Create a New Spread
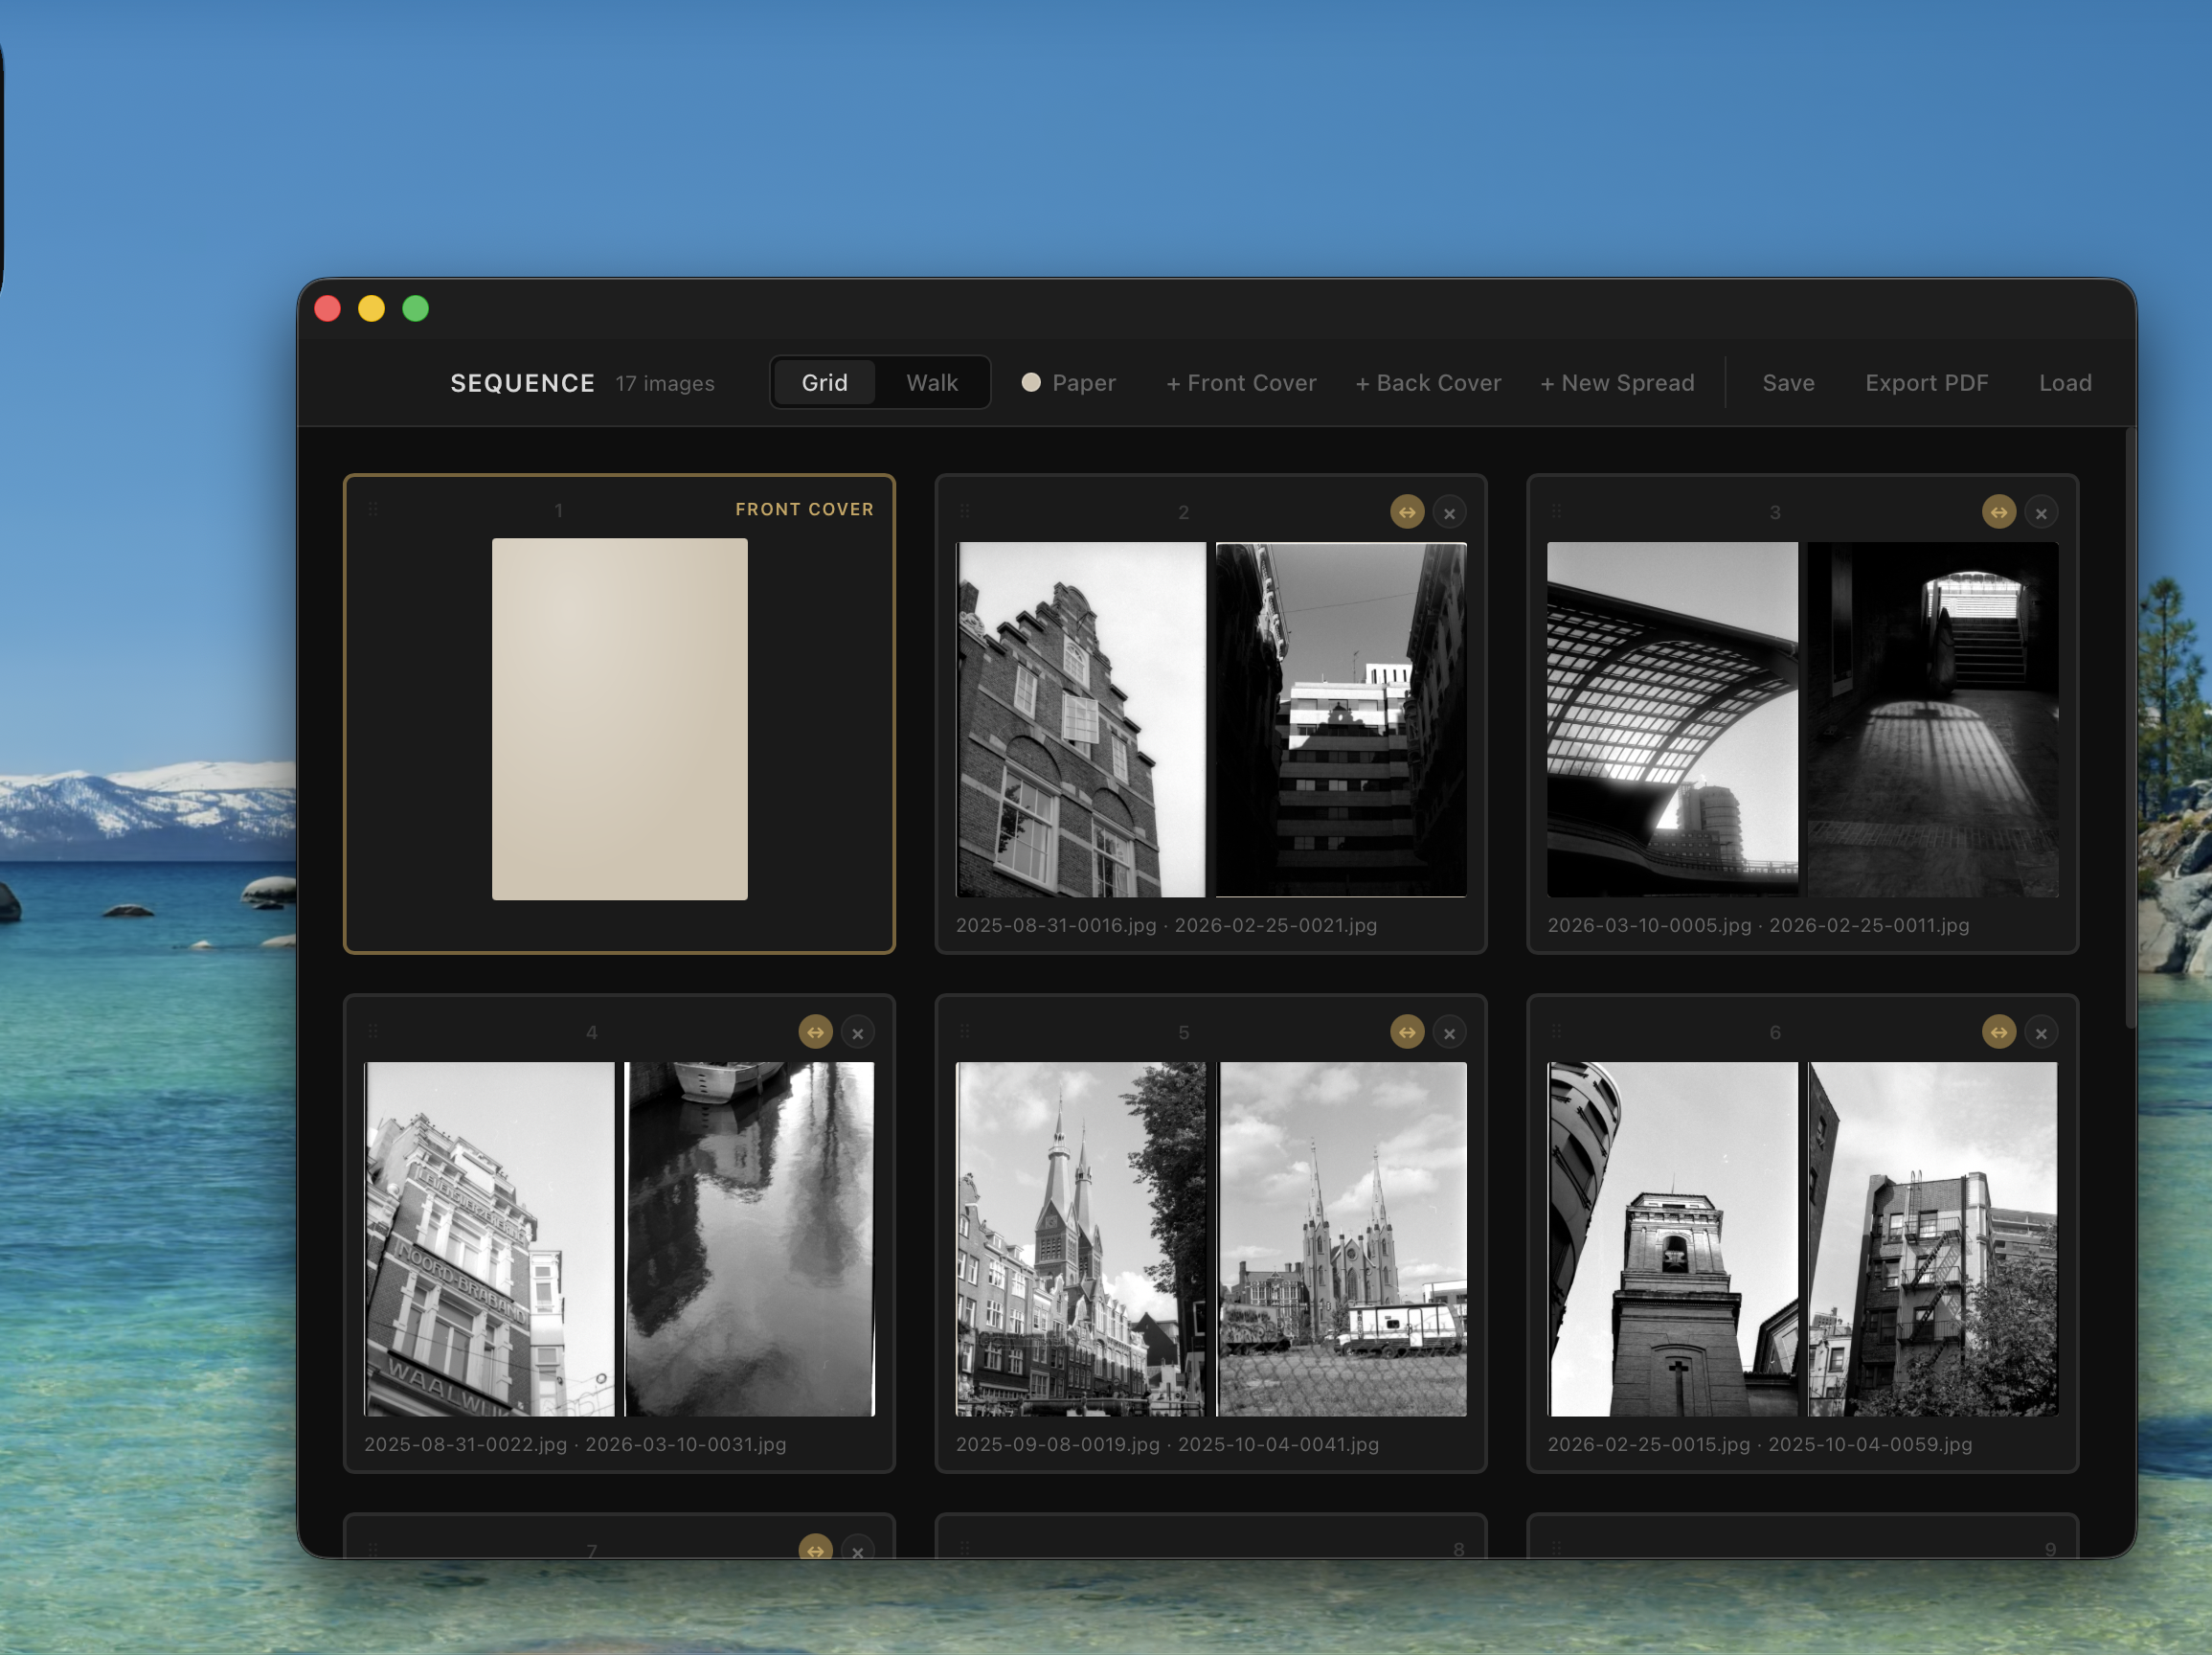2212x1655 pixels. (x=1616, y=383)
